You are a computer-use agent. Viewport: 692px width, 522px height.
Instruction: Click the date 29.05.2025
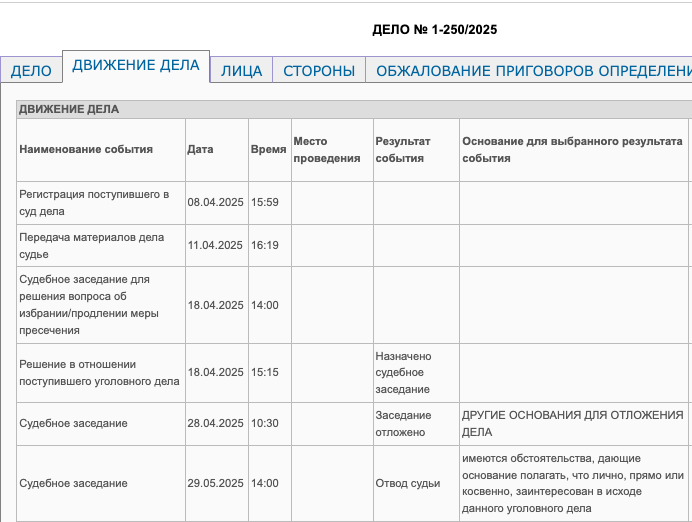tap(215, 483)
